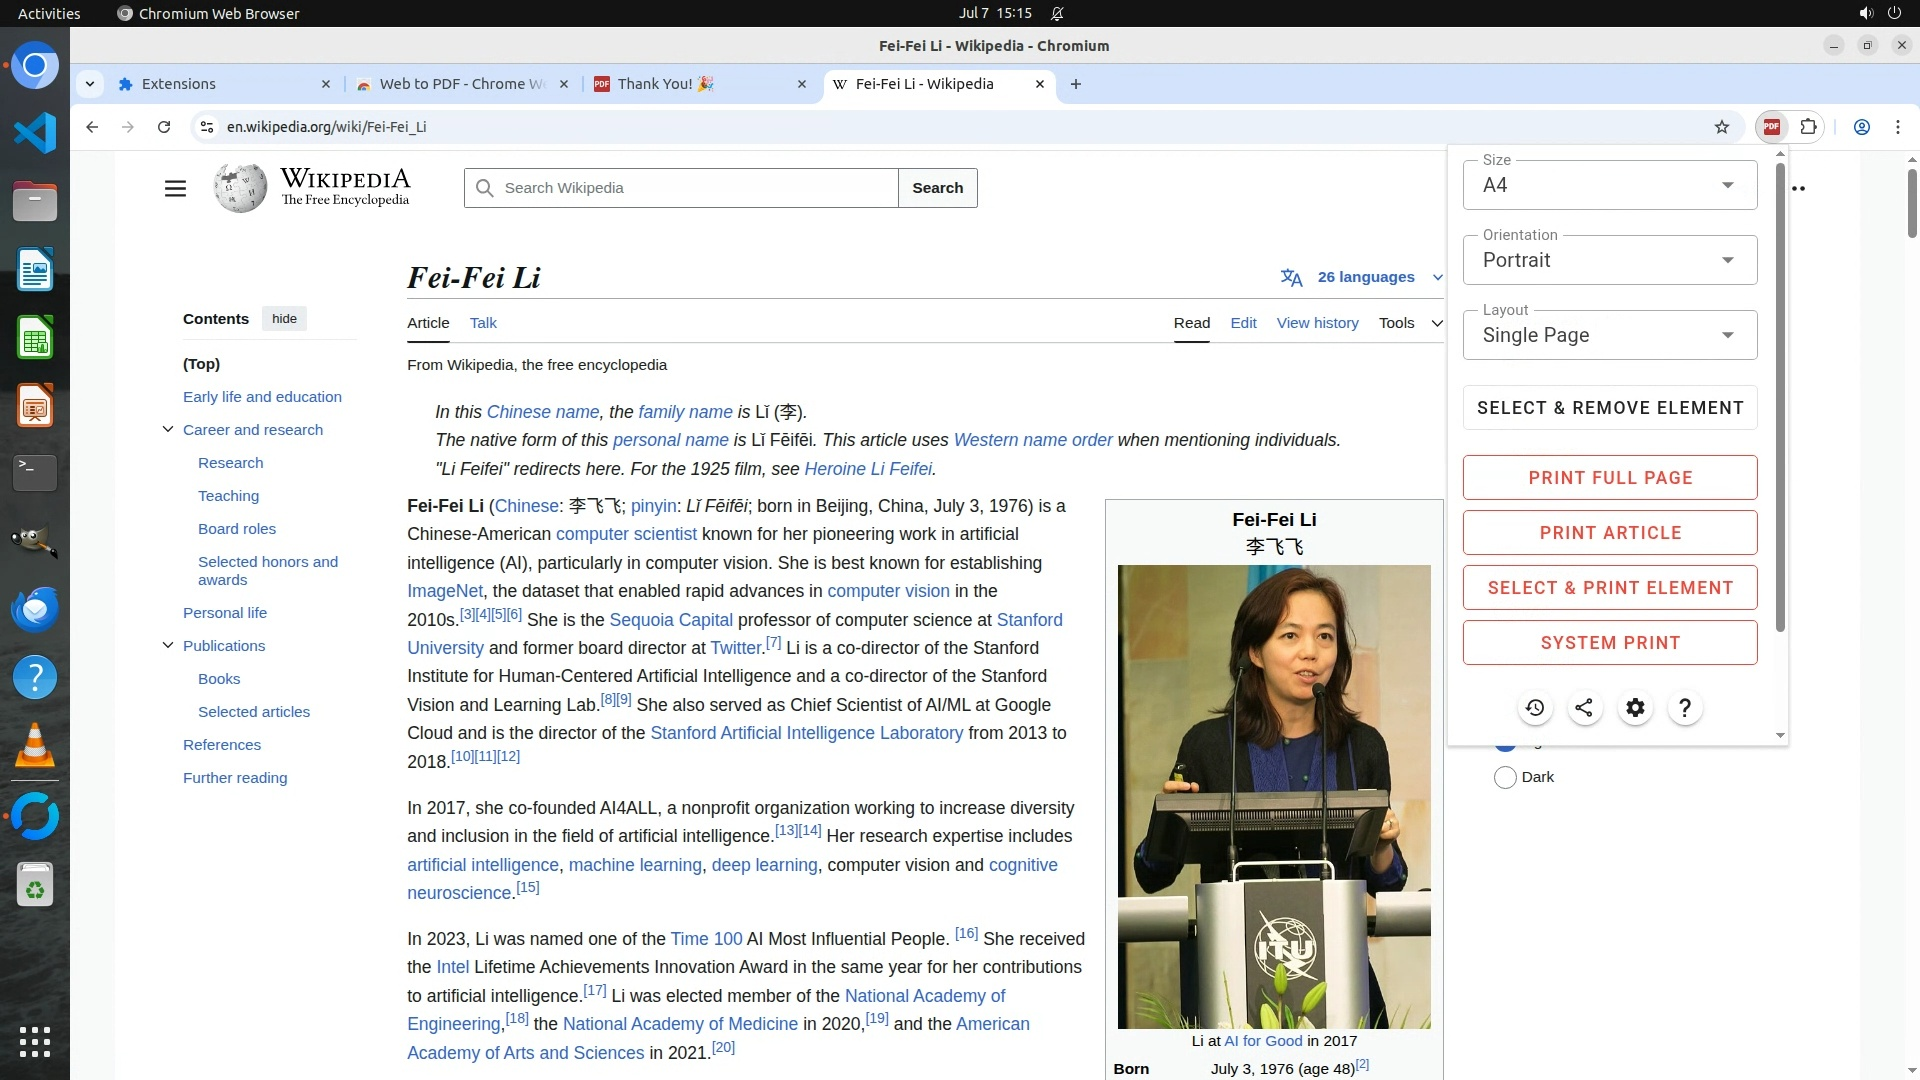This screenshot has height=1080, width=1920.
Task: Click the Web to PDF extension icon
Action: 1771,127
